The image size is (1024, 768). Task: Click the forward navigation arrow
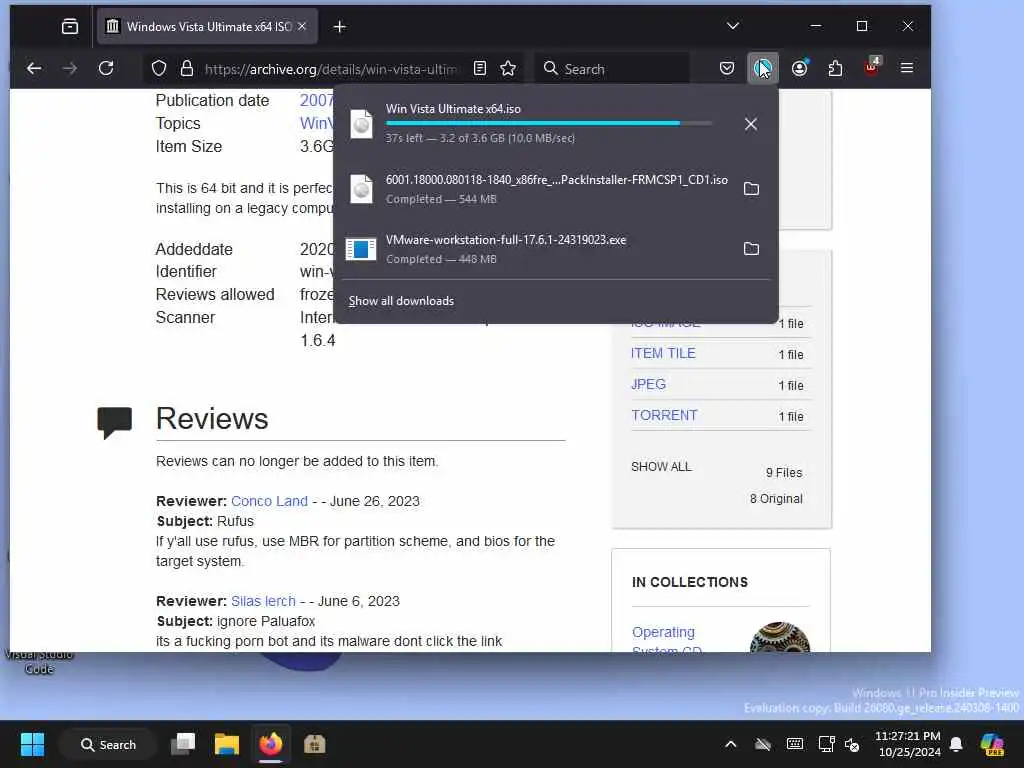[69, 68]
